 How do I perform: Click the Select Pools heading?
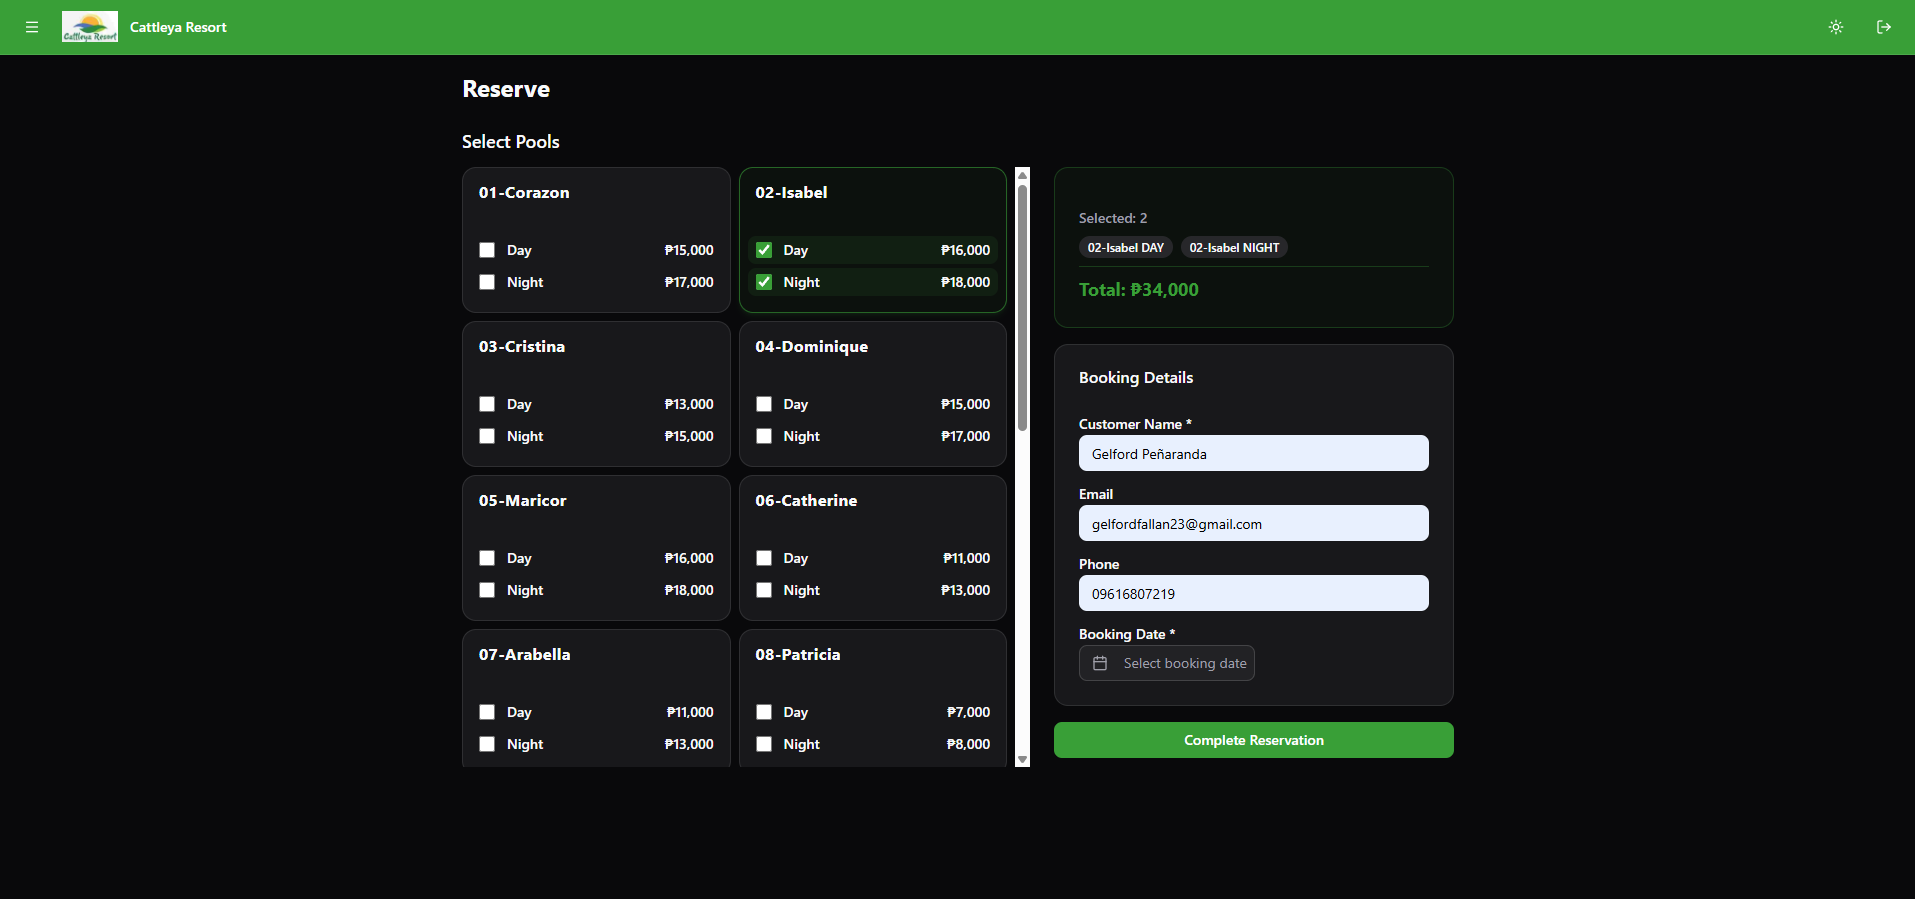511,142
